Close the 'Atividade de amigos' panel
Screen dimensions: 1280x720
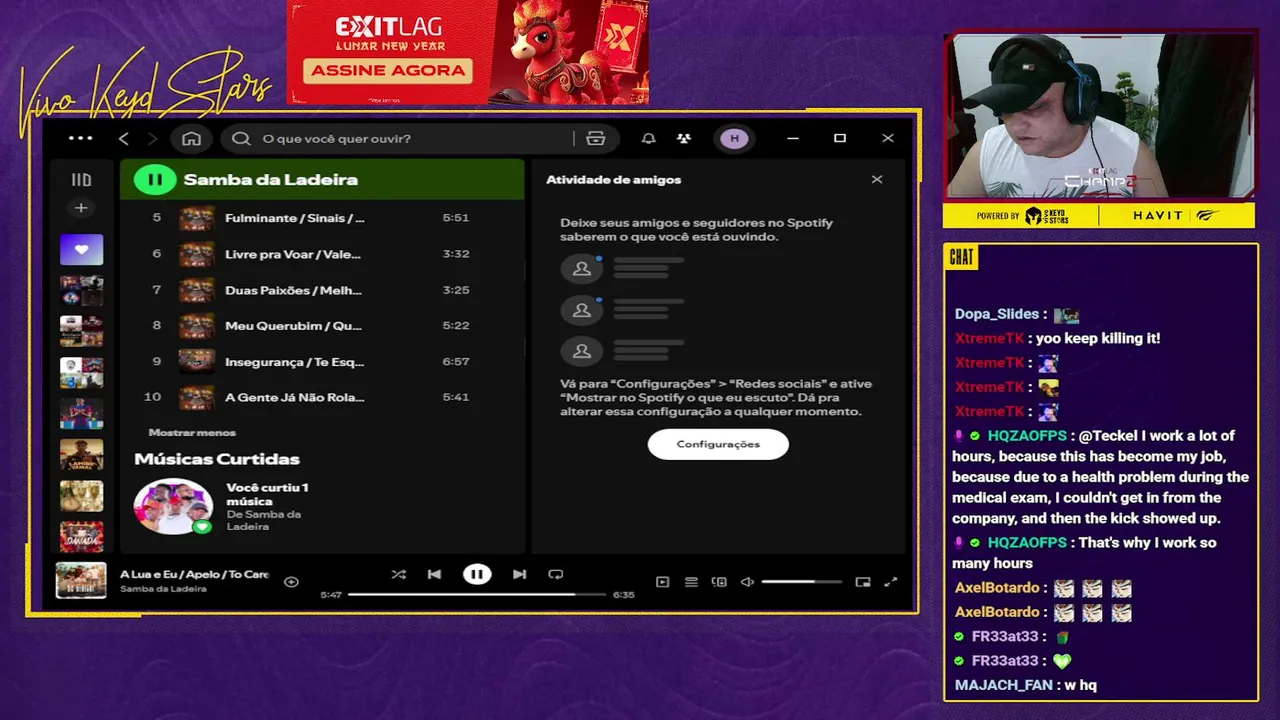tap(877, 180)
